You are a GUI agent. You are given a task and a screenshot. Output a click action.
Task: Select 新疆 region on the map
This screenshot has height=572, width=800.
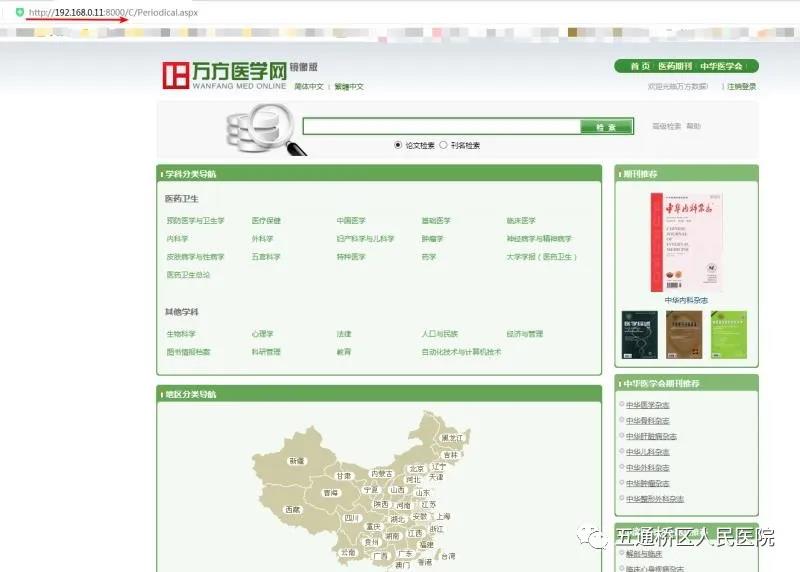tap(296, 461)
